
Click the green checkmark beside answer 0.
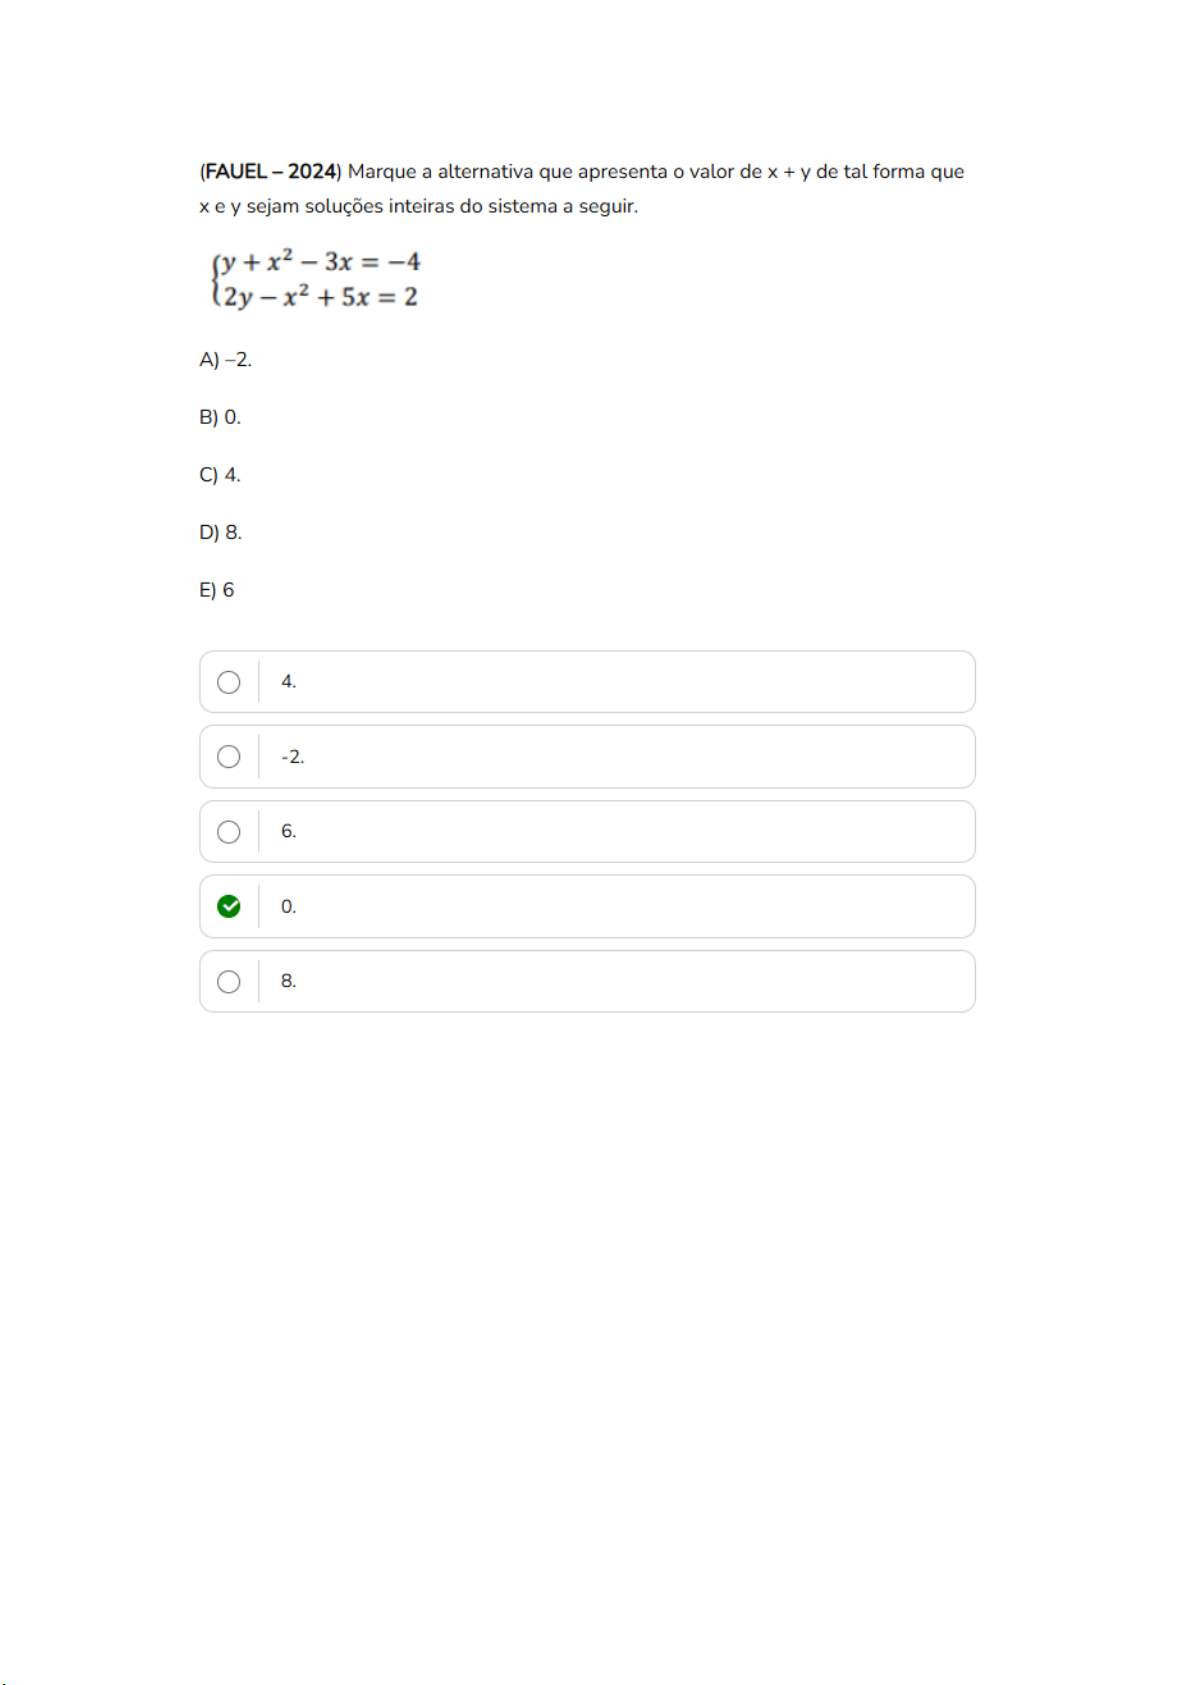(229, 906)
